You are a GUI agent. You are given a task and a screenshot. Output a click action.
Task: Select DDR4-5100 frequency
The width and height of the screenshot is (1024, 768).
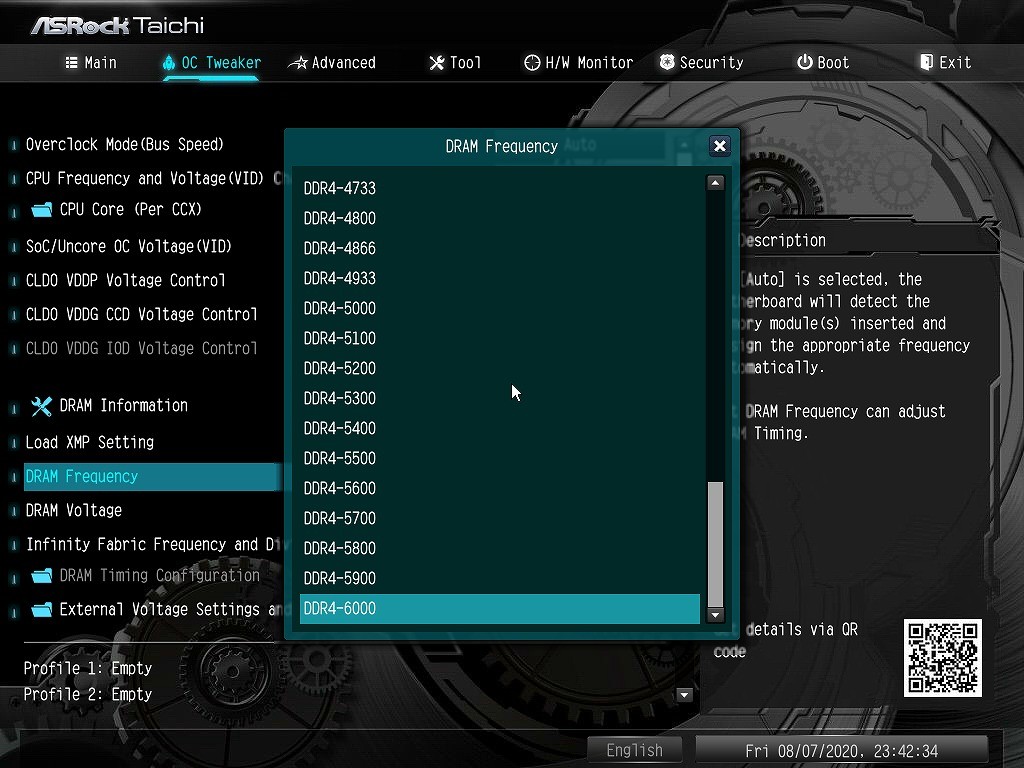500,338
